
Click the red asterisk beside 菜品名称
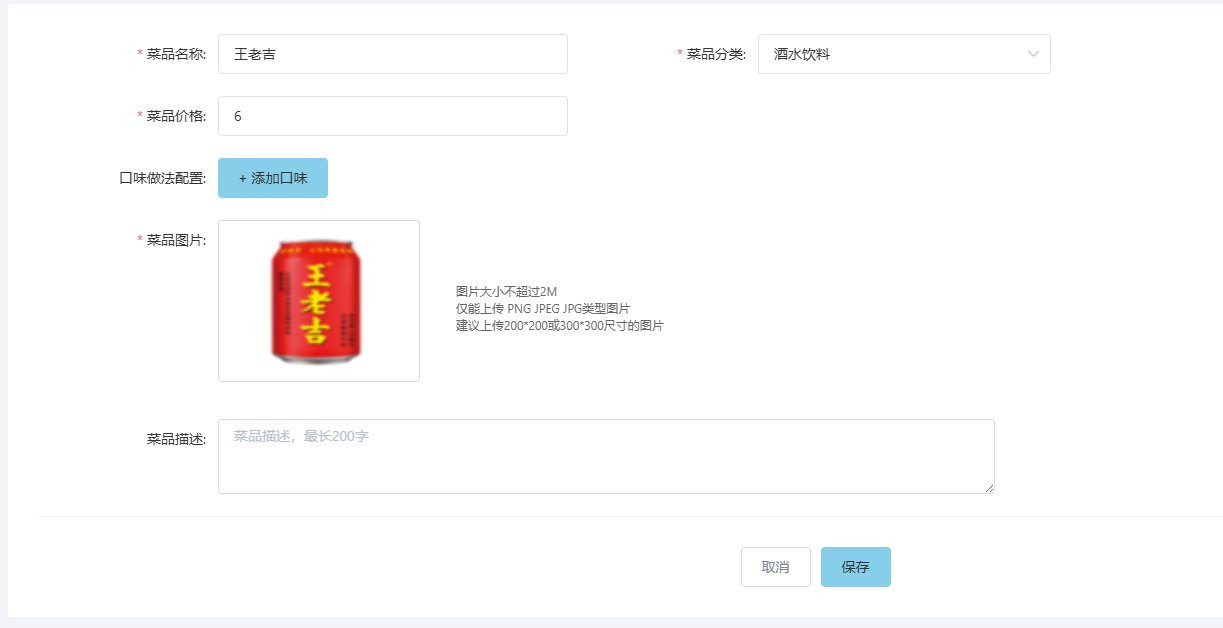(x=140, y=54)
